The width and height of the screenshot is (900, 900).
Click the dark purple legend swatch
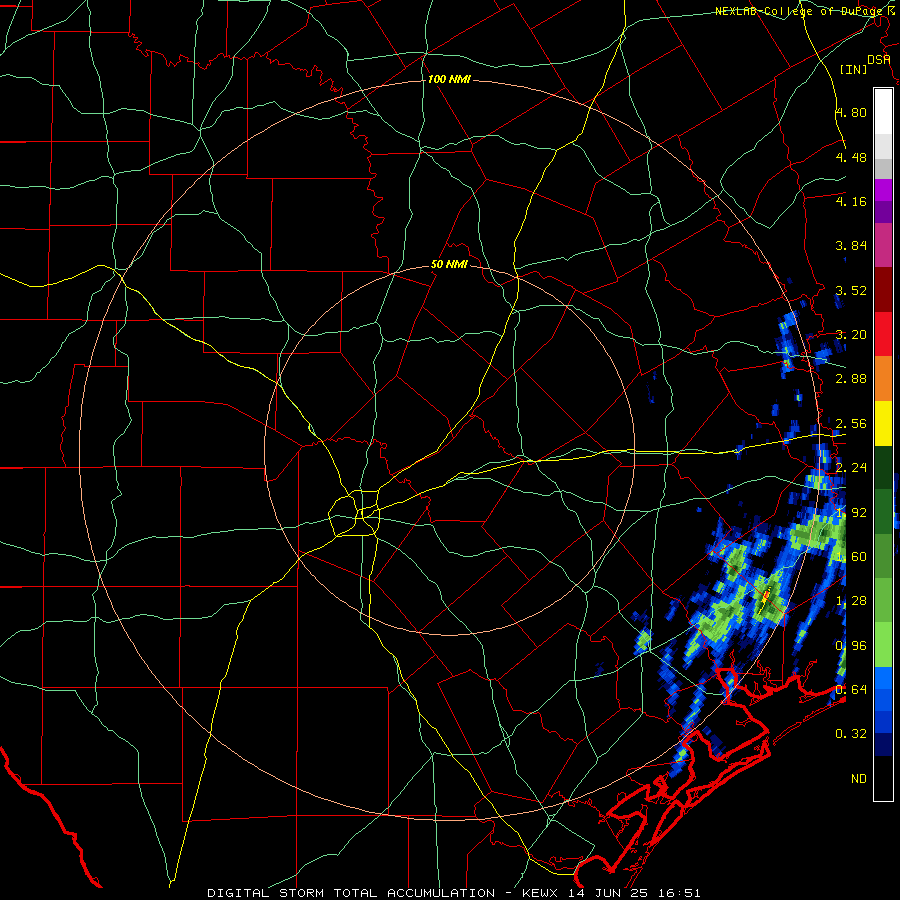click(x=883, y=212)
